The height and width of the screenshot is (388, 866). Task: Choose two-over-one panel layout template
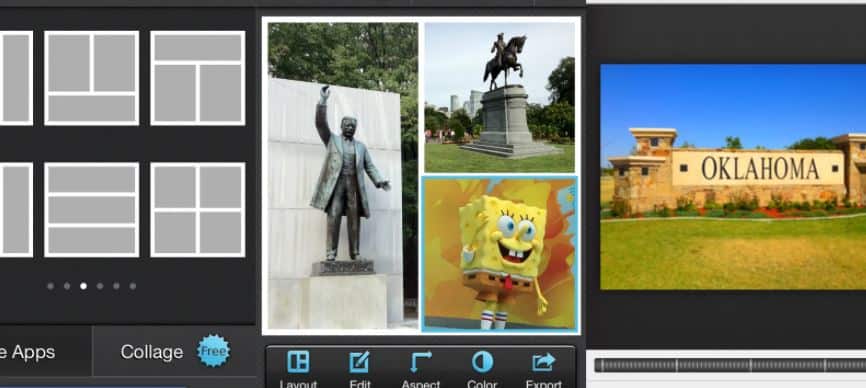[92, 78]
